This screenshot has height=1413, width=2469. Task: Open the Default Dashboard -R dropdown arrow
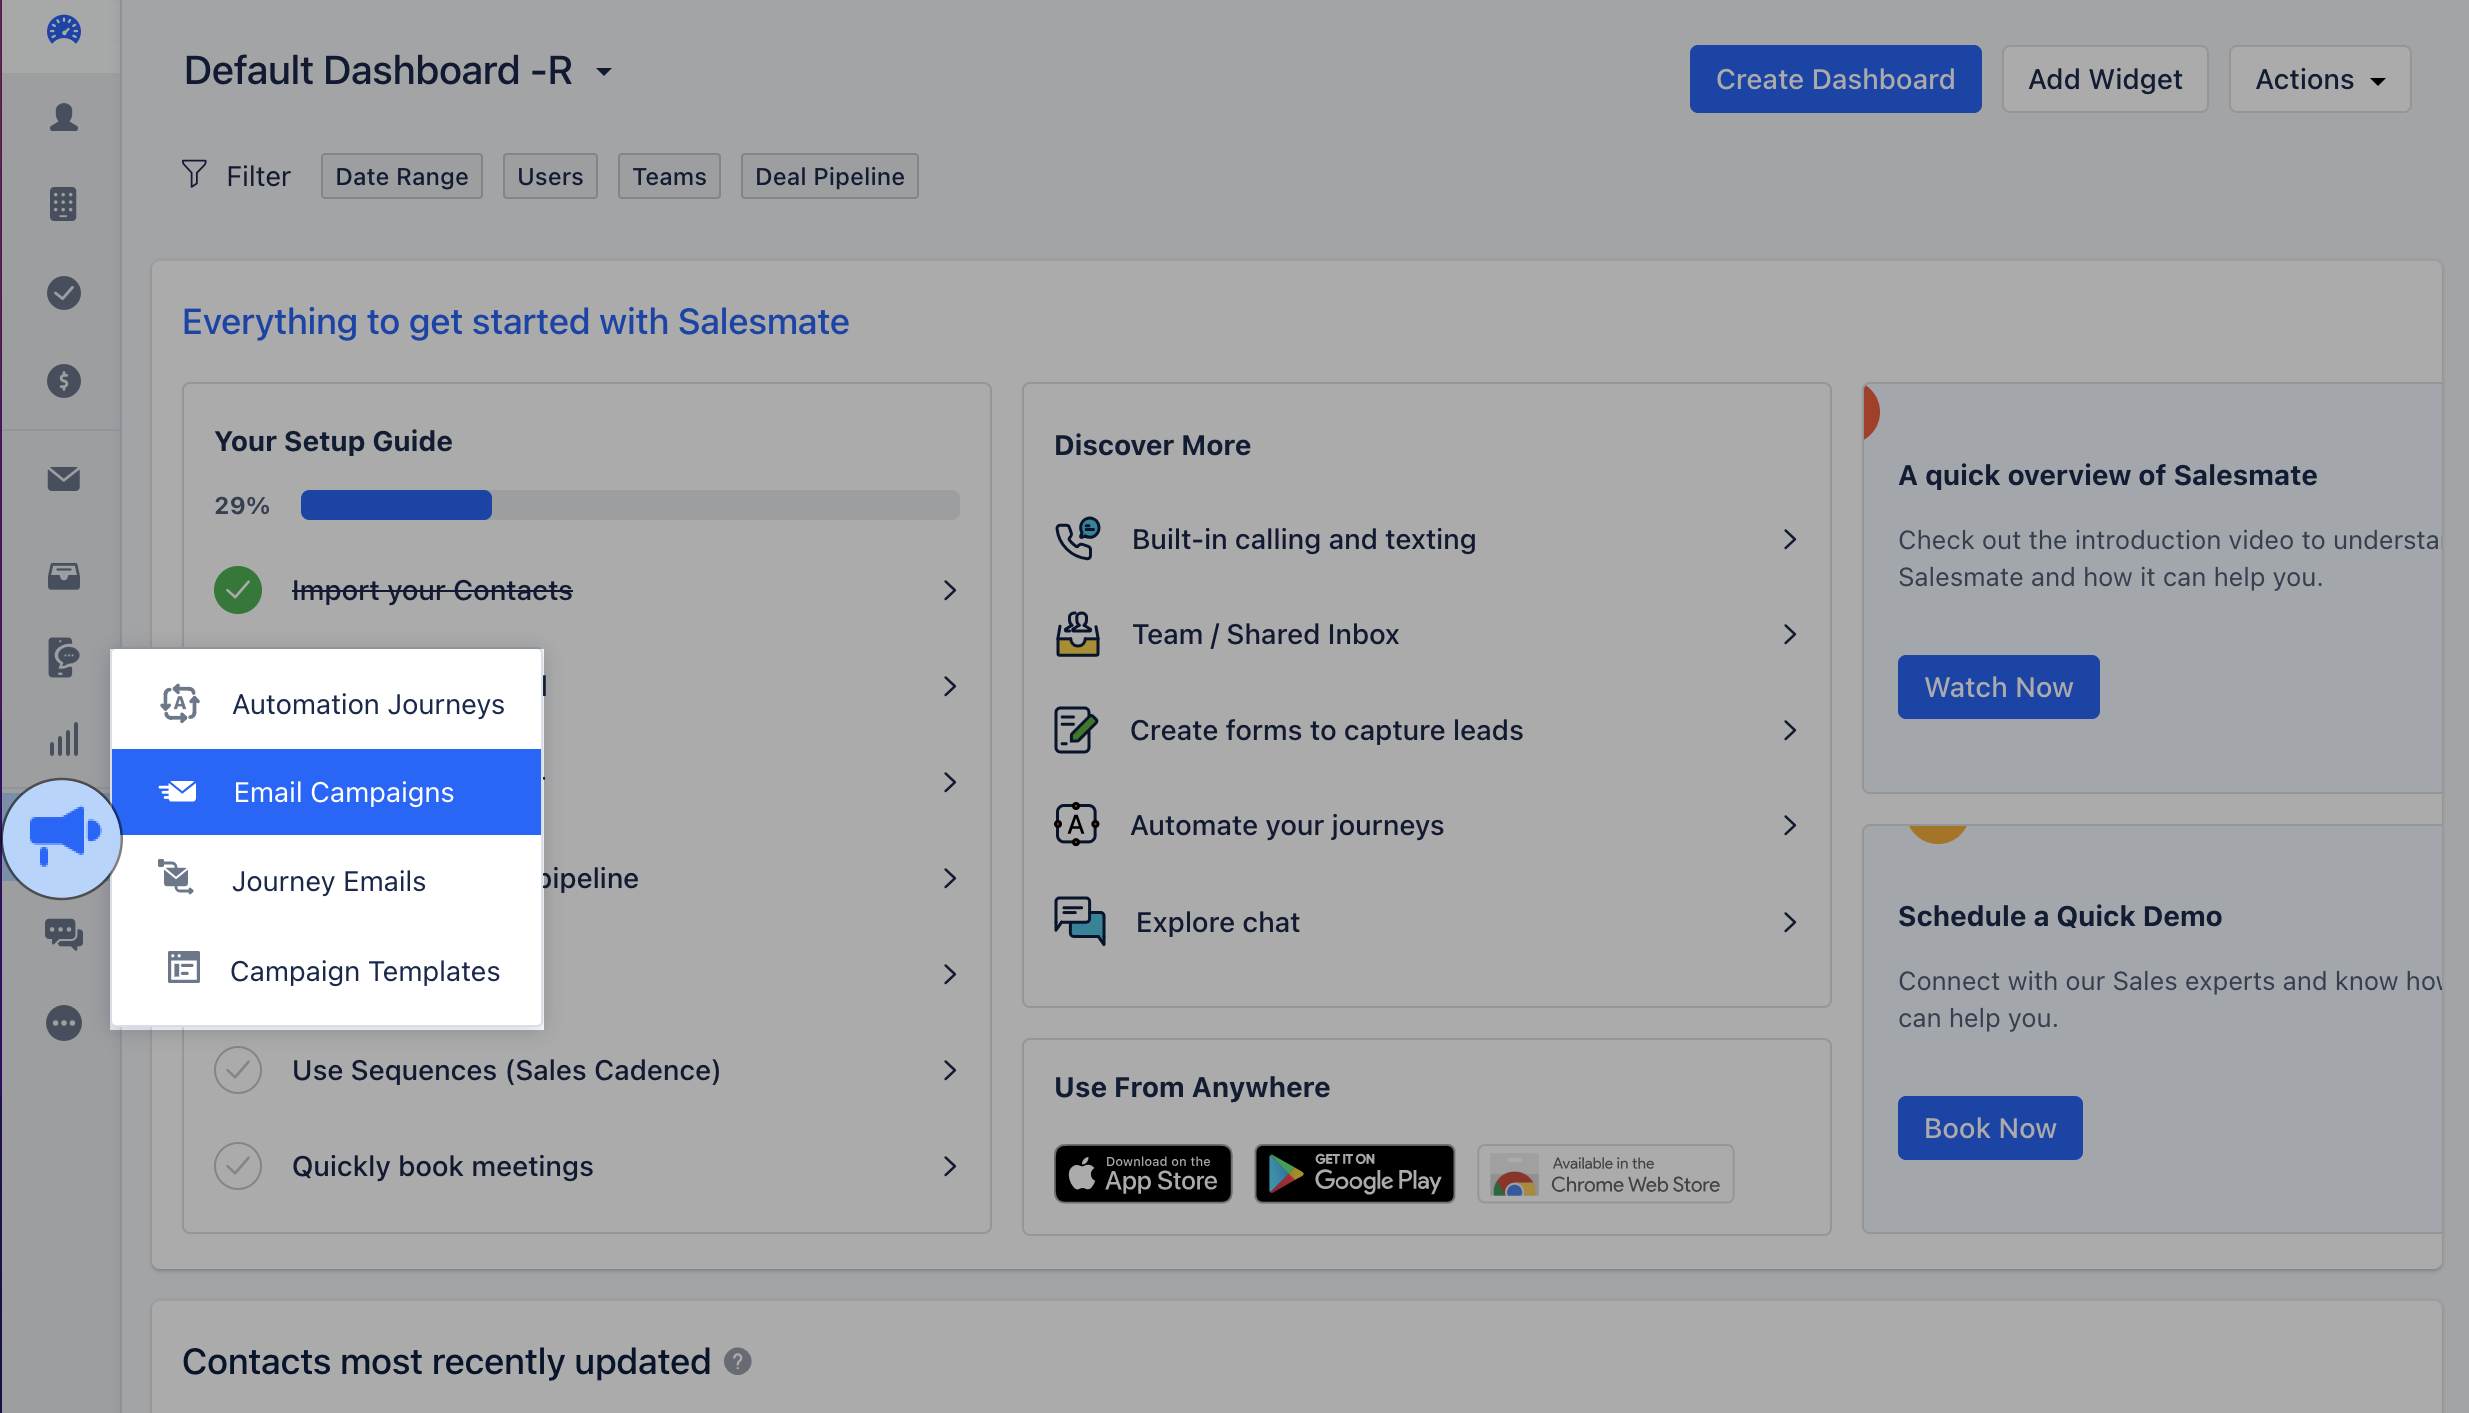click(x=604, y=72)
